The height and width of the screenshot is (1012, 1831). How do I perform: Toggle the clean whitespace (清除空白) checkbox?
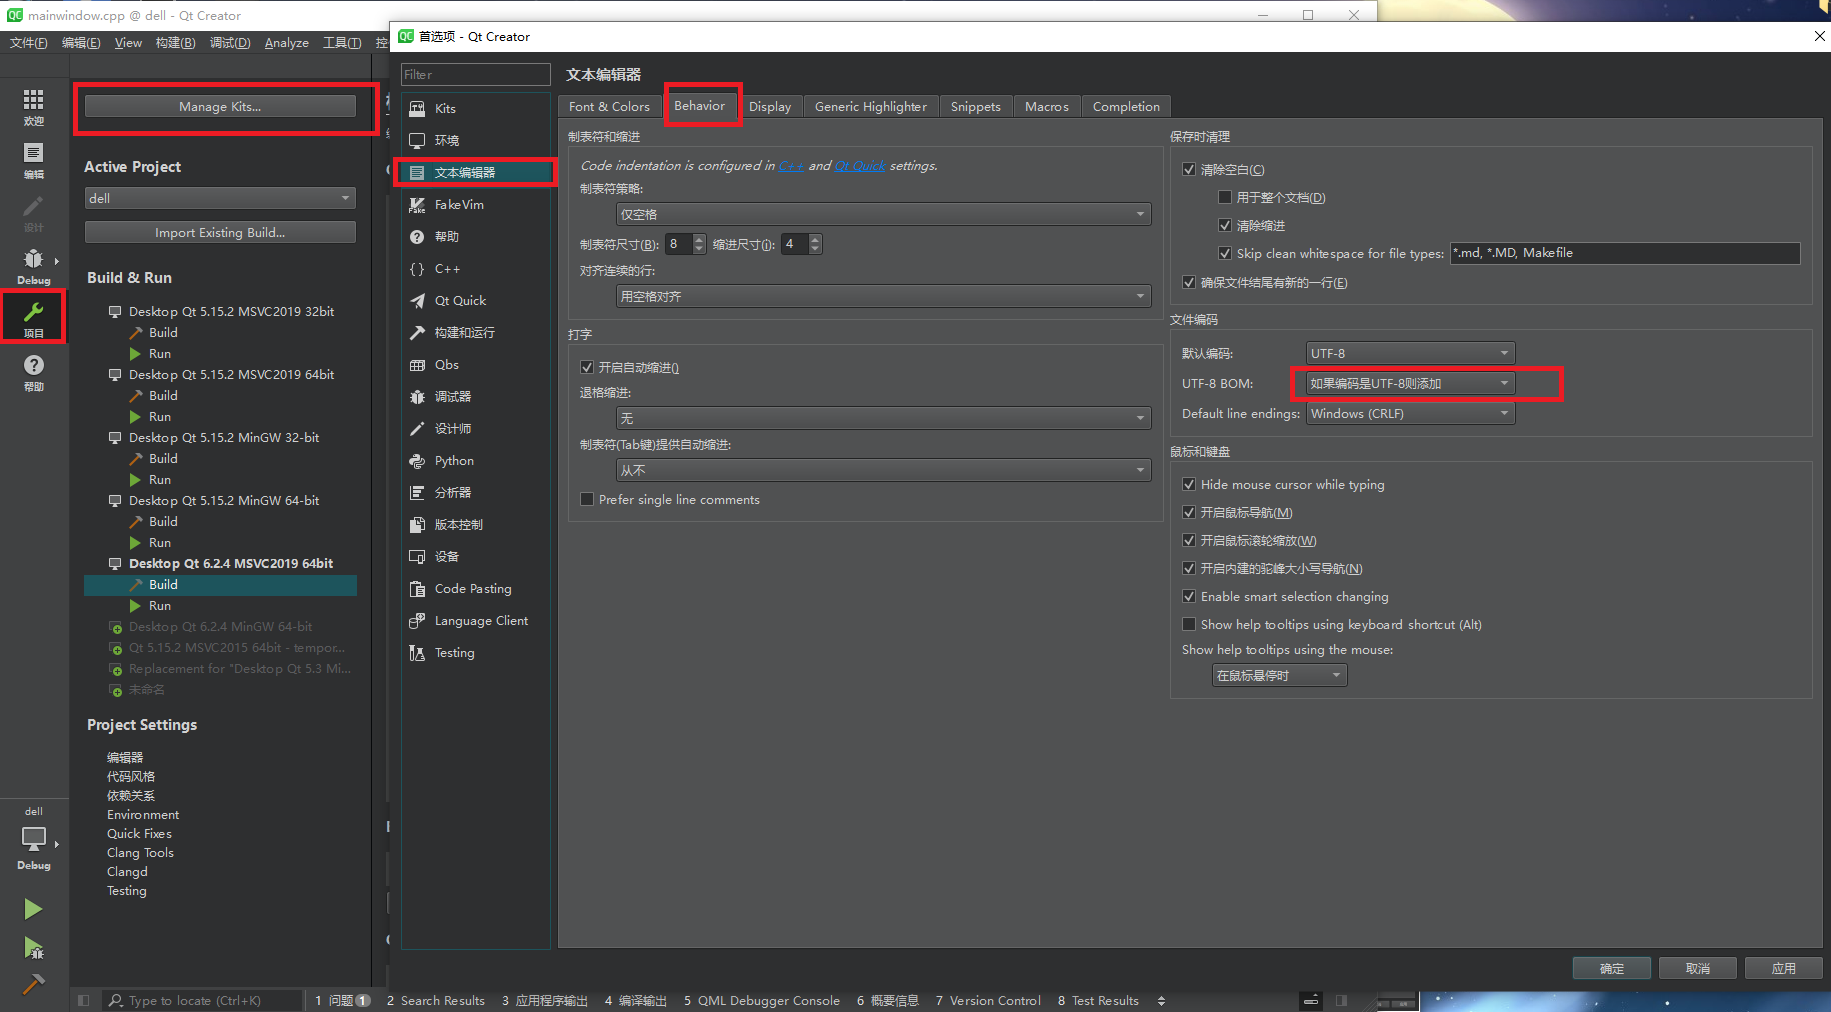1189,169
